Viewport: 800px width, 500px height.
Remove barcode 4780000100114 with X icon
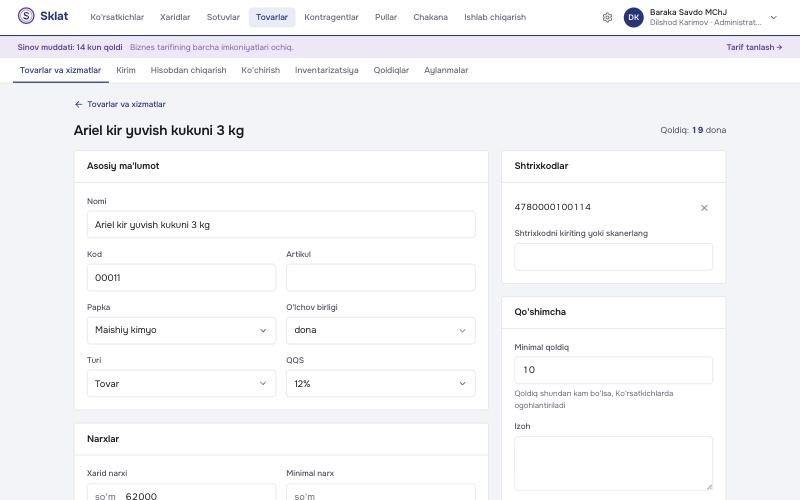(x=704, y=208)
